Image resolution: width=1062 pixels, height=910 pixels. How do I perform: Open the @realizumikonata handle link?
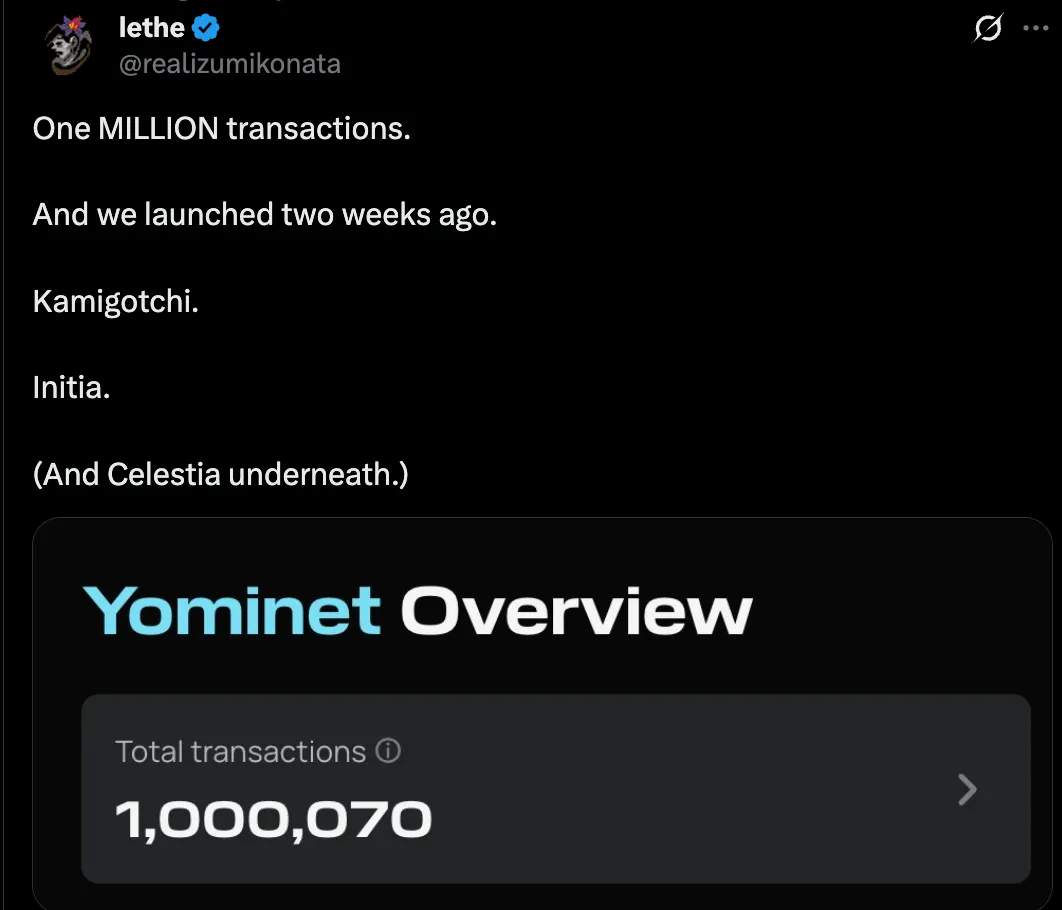click(x=229, y=64)
